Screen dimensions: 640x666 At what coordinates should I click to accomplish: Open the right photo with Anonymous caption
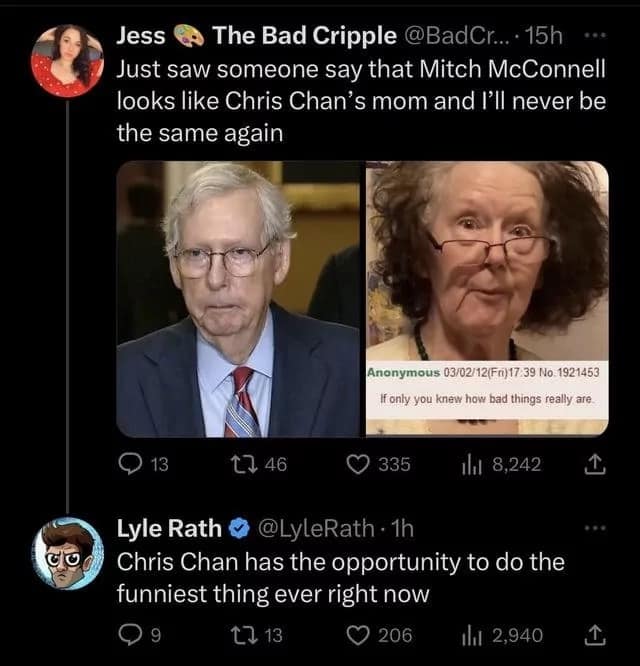[x=487, y=299]
